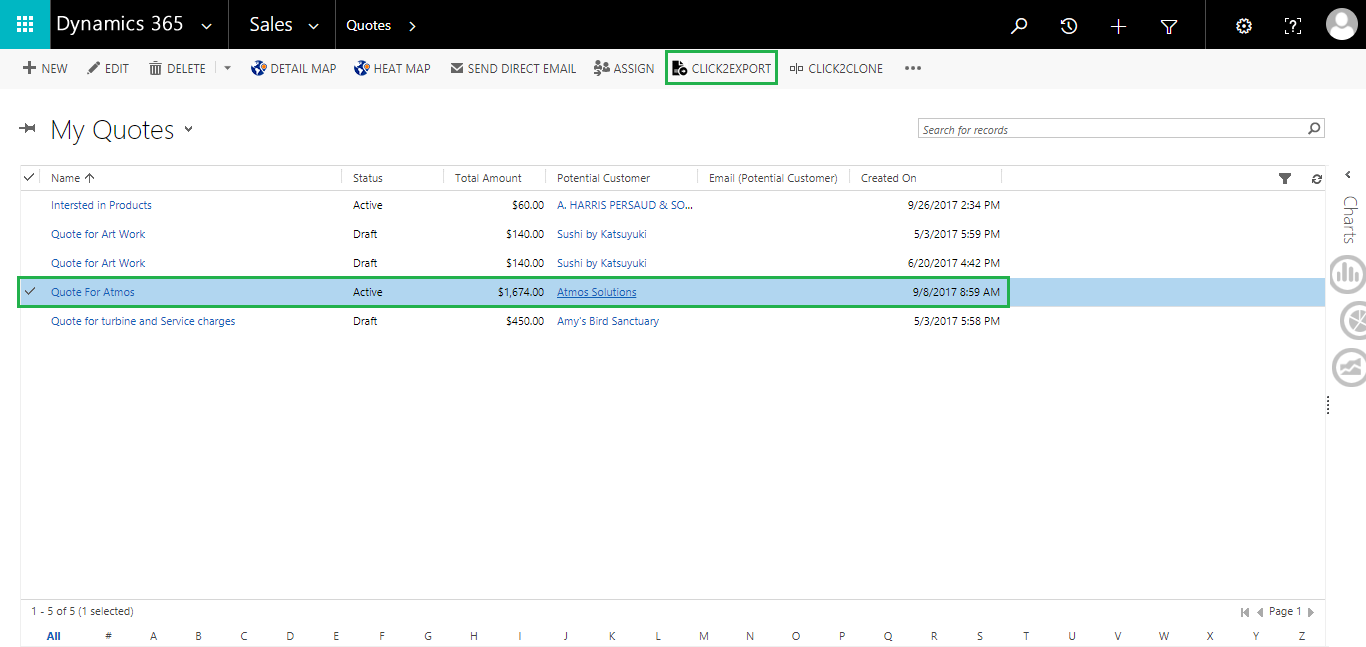Click the Edit toolbar button
Image resolution: width=1366 pixels, height=647 pixels.
(x=108, y=69)
